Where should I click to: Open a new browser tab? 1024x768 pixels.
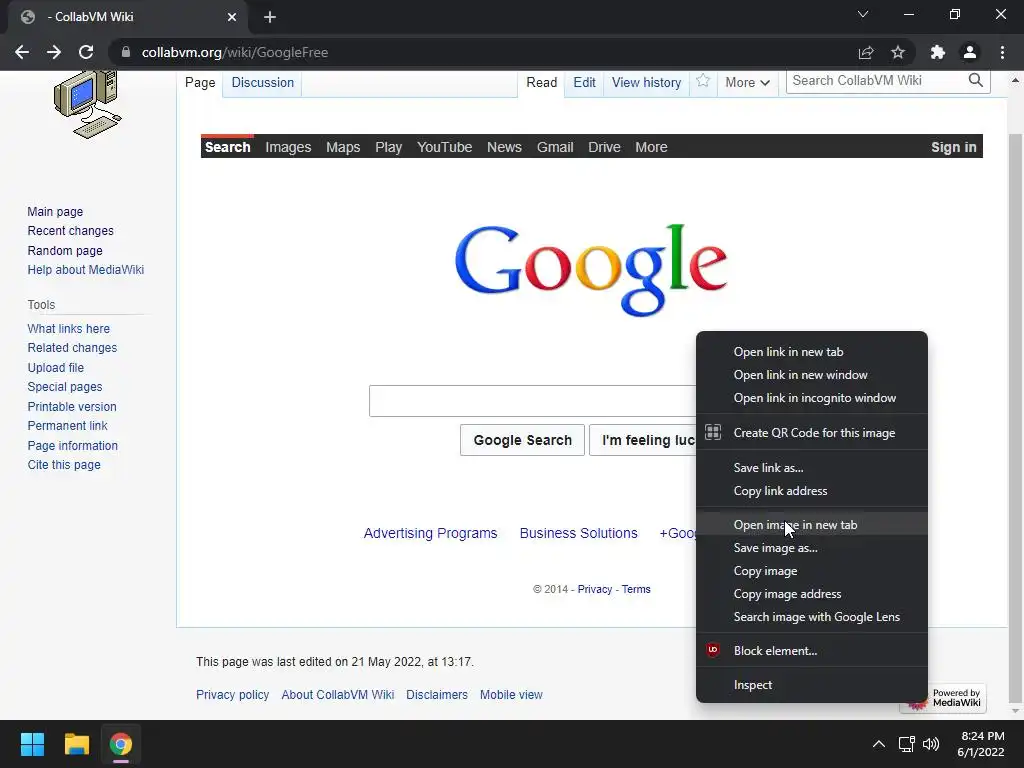click(270, 17)
